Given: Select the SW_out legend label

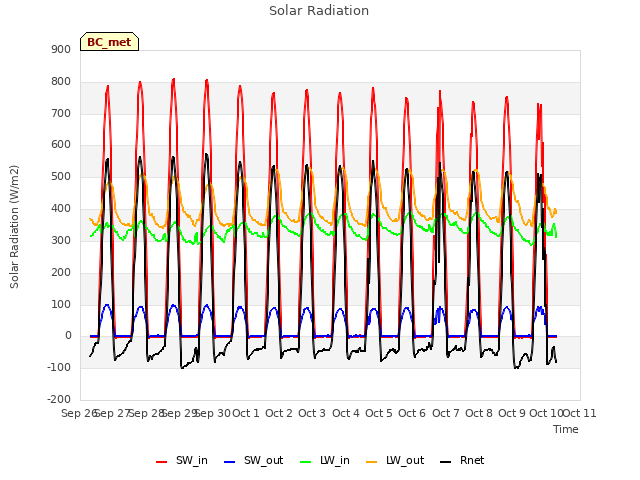Looking at the screenshot, I should click(x=263, y=460).
